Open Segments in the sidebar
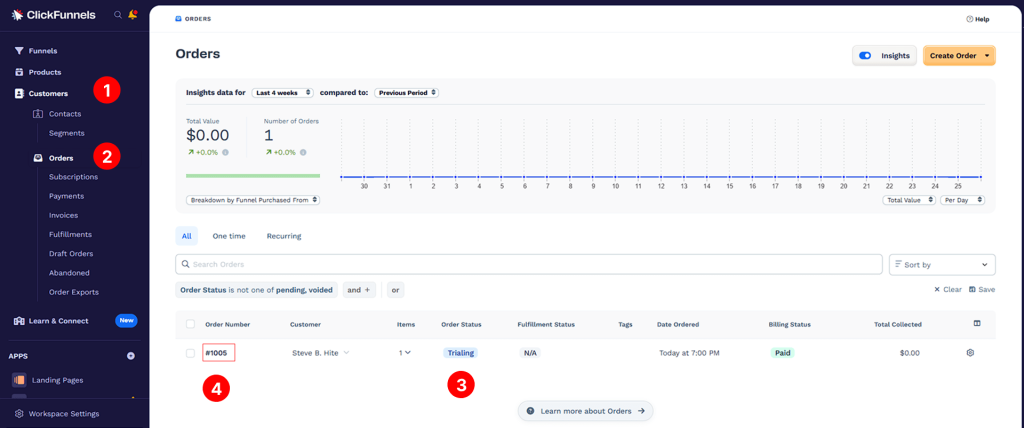The height and width of the screenshot is (428, 1024). coord(67,133)
